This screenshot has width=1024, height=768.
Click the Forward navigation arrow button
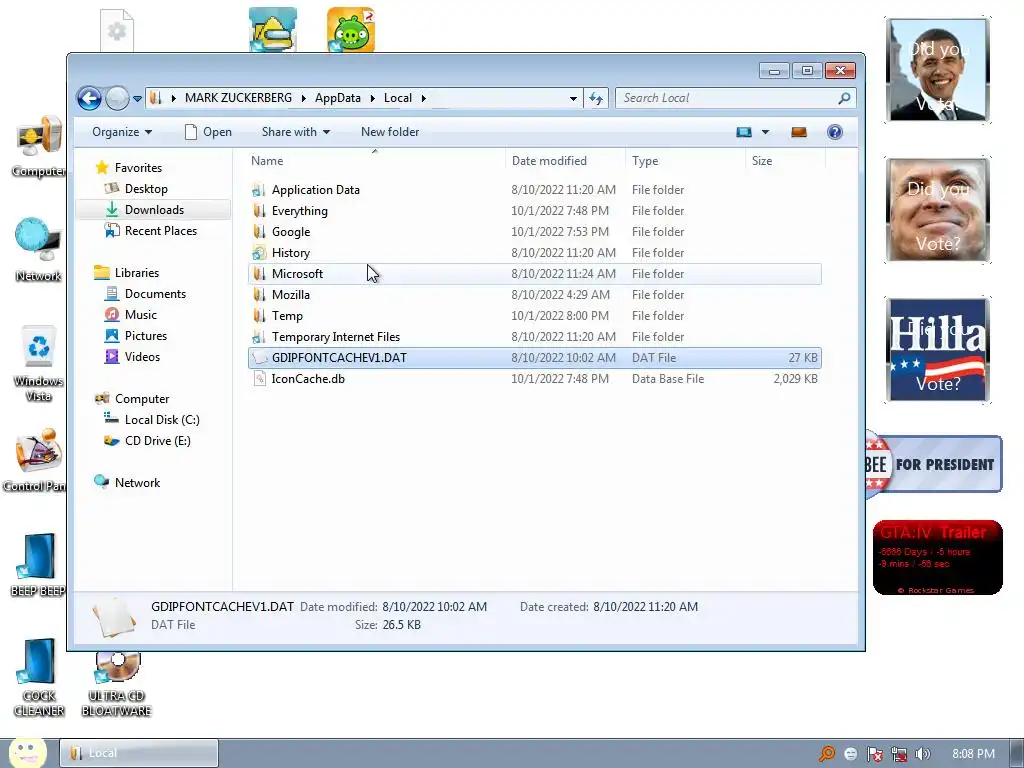click(x=118, y=99)
